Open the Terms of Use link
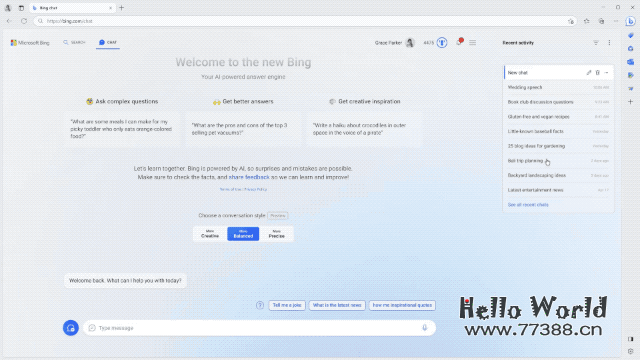The image size is (640, 360). pos(231,189)
